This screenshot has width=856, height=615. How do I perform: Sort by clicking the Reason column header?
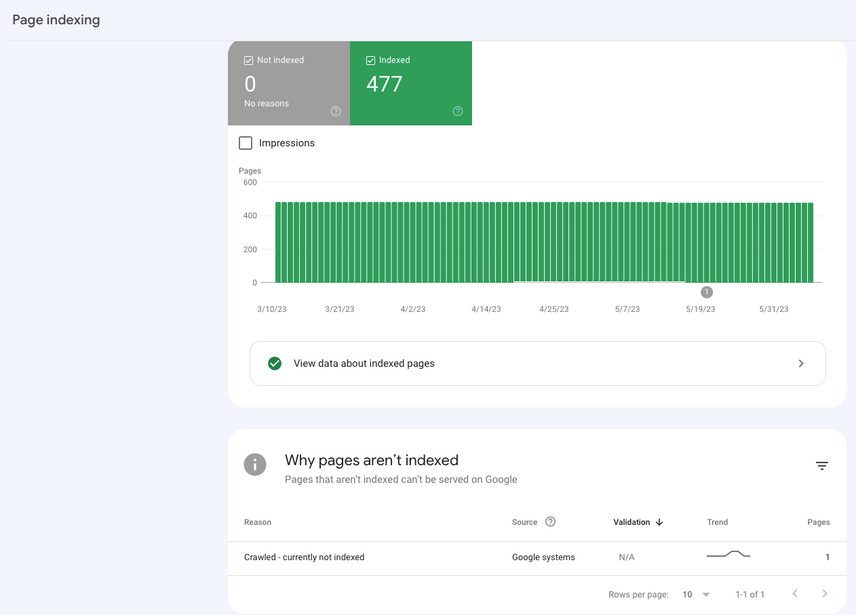257,521
